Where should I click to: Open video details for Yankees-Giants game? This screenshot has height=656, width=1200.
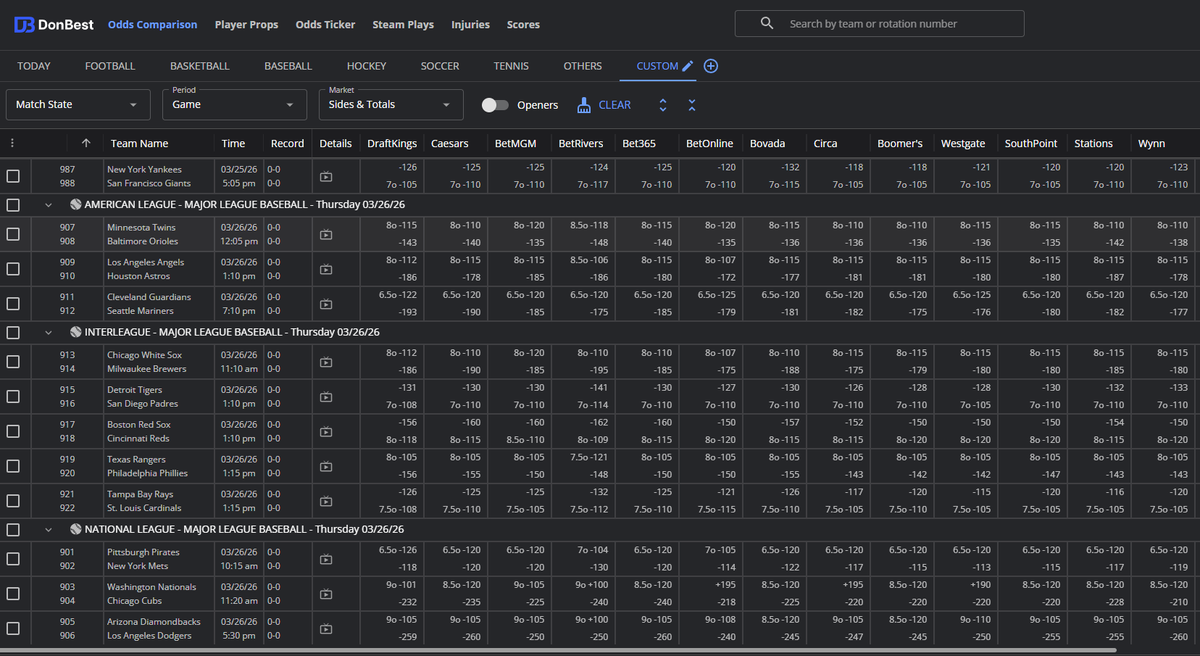pos(326,177)
